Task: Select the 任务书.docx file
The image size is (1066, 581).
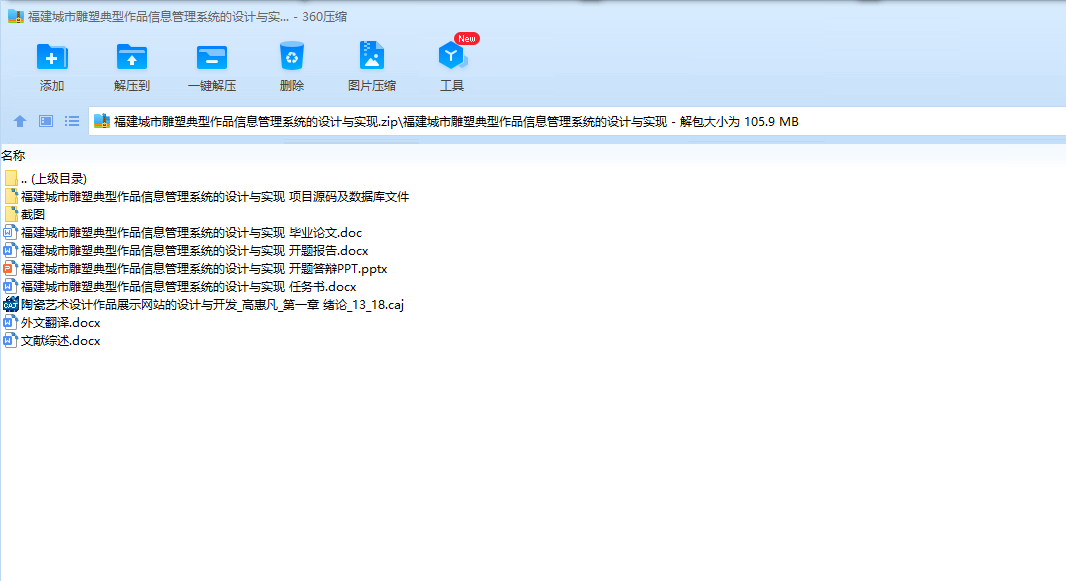Action: pos(188,287)
